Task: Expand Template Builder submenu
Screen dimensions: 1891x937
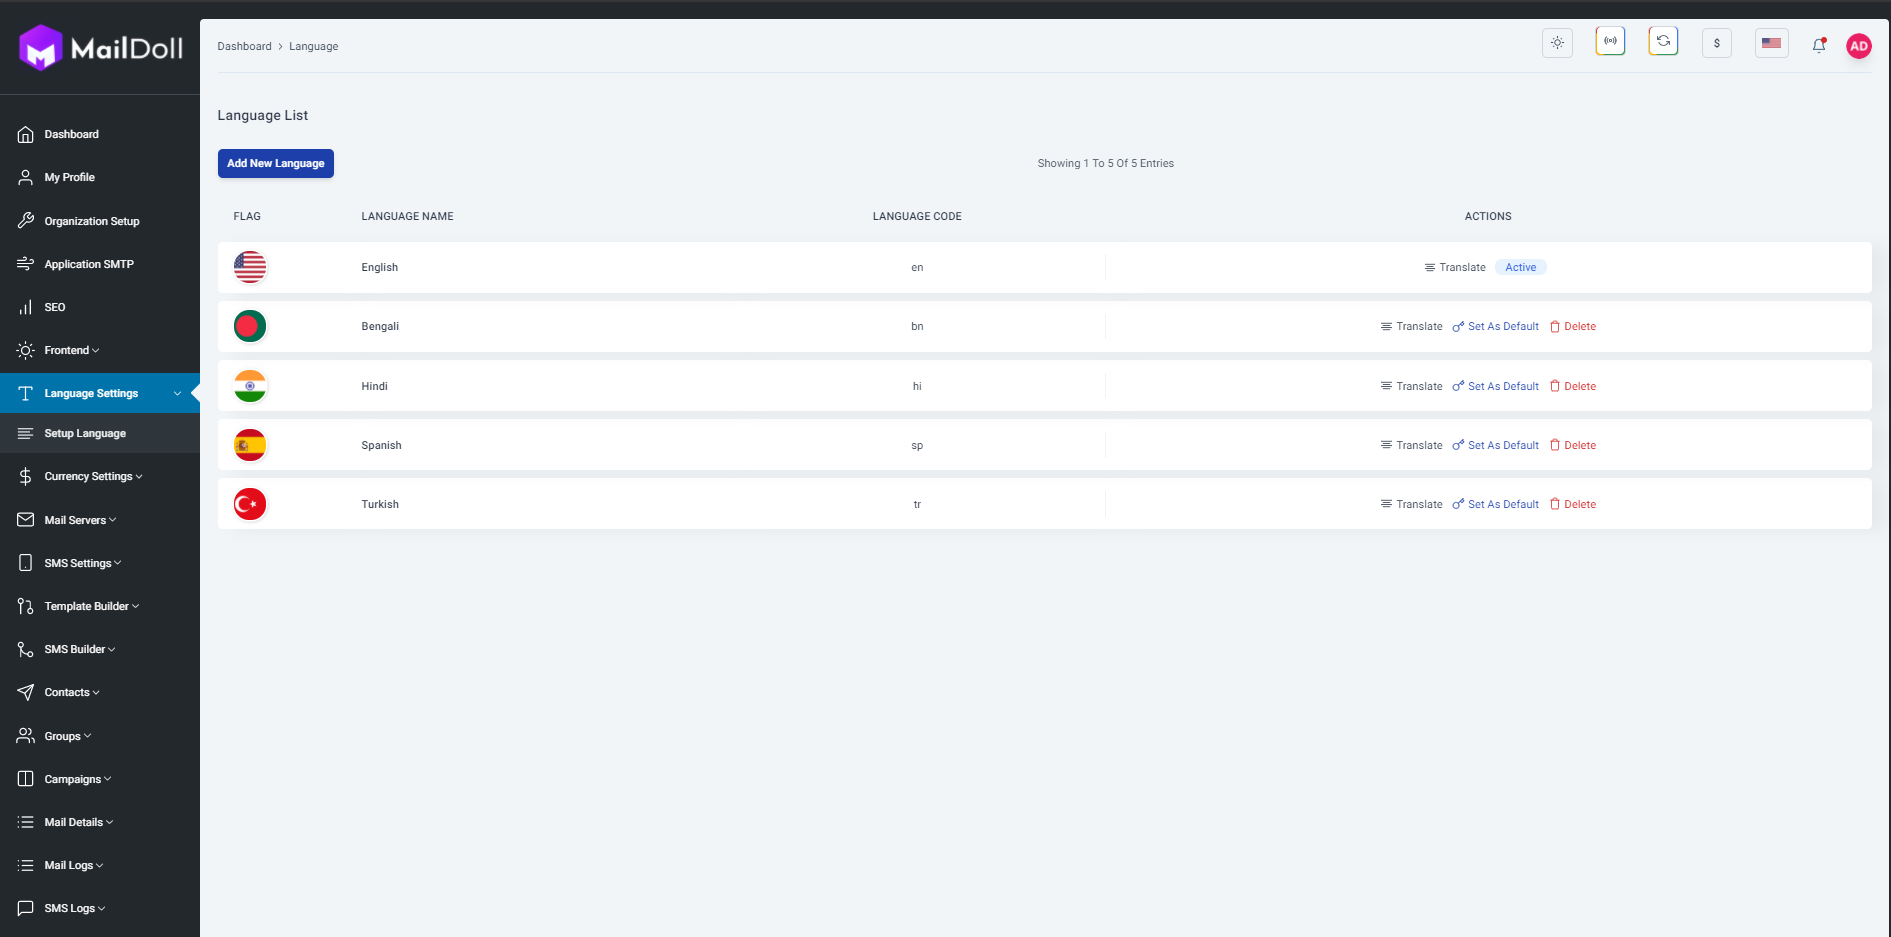Action: click(92, 606)
